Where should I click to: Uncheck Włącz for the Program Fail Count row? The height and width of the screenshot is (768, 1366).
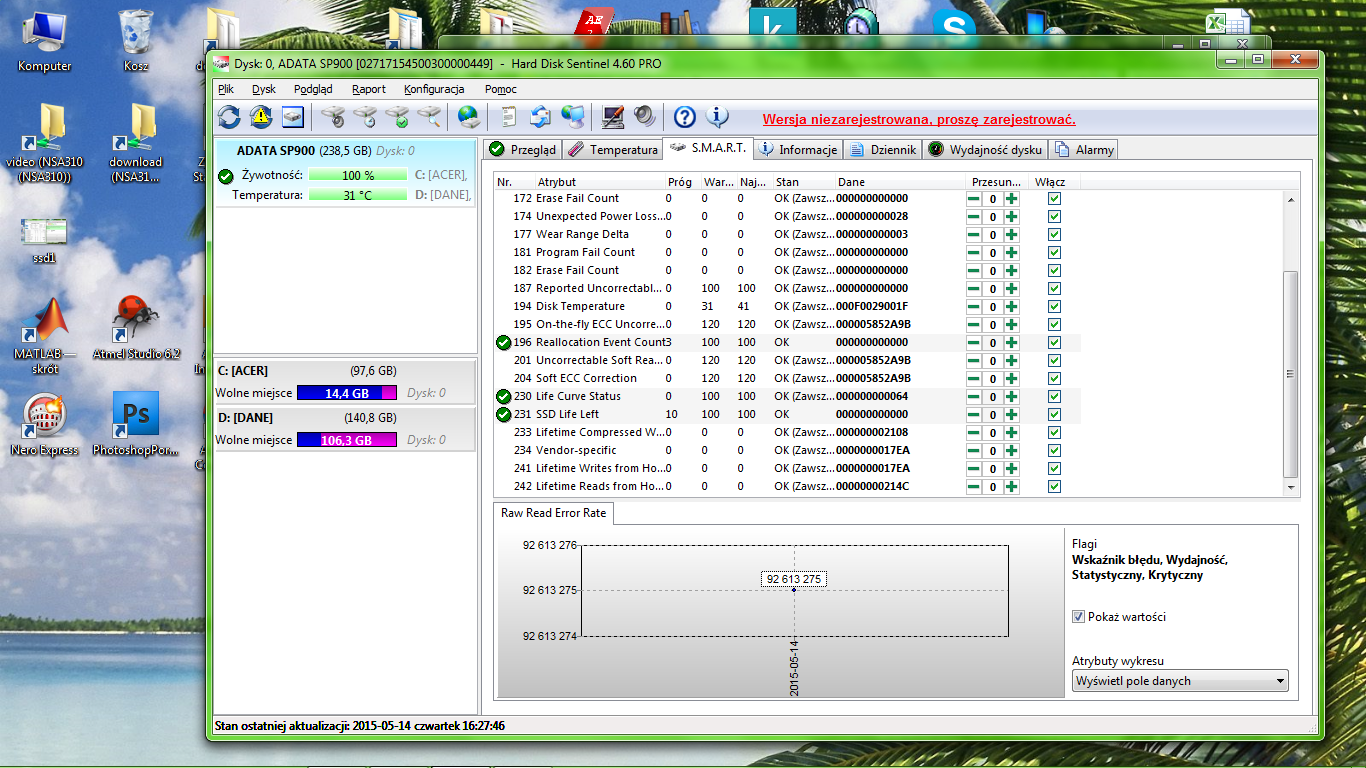coord(1054,252)
